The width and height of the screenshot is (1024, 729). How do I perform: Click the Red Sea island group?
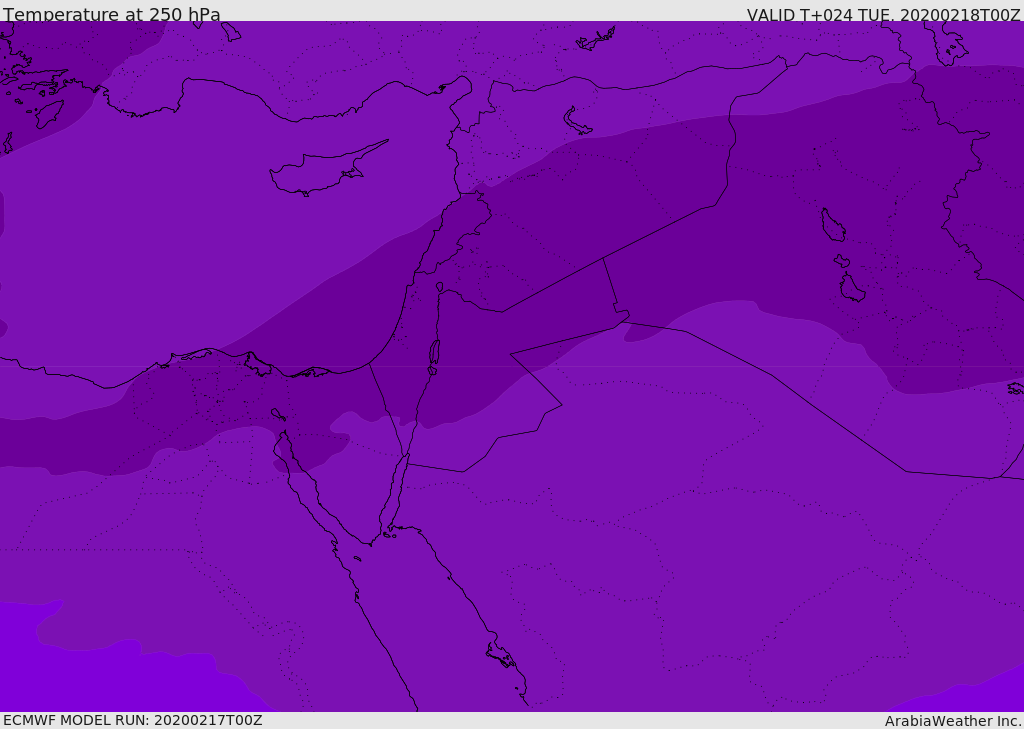pyautogui.click(x=500, y=656)
